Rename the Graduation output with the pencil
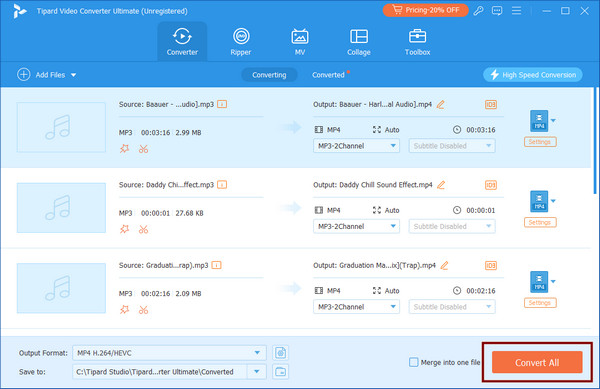The height and width of the screenshot is (389, 600). click(x=444, y=265)
